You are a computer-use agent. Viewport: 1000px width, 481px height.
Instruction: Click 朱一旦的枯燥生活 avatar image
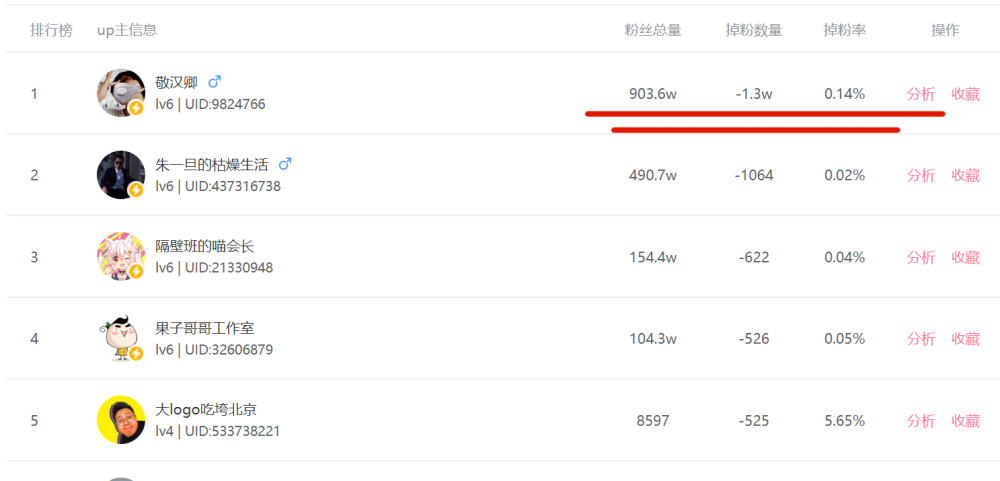[120, 174]
